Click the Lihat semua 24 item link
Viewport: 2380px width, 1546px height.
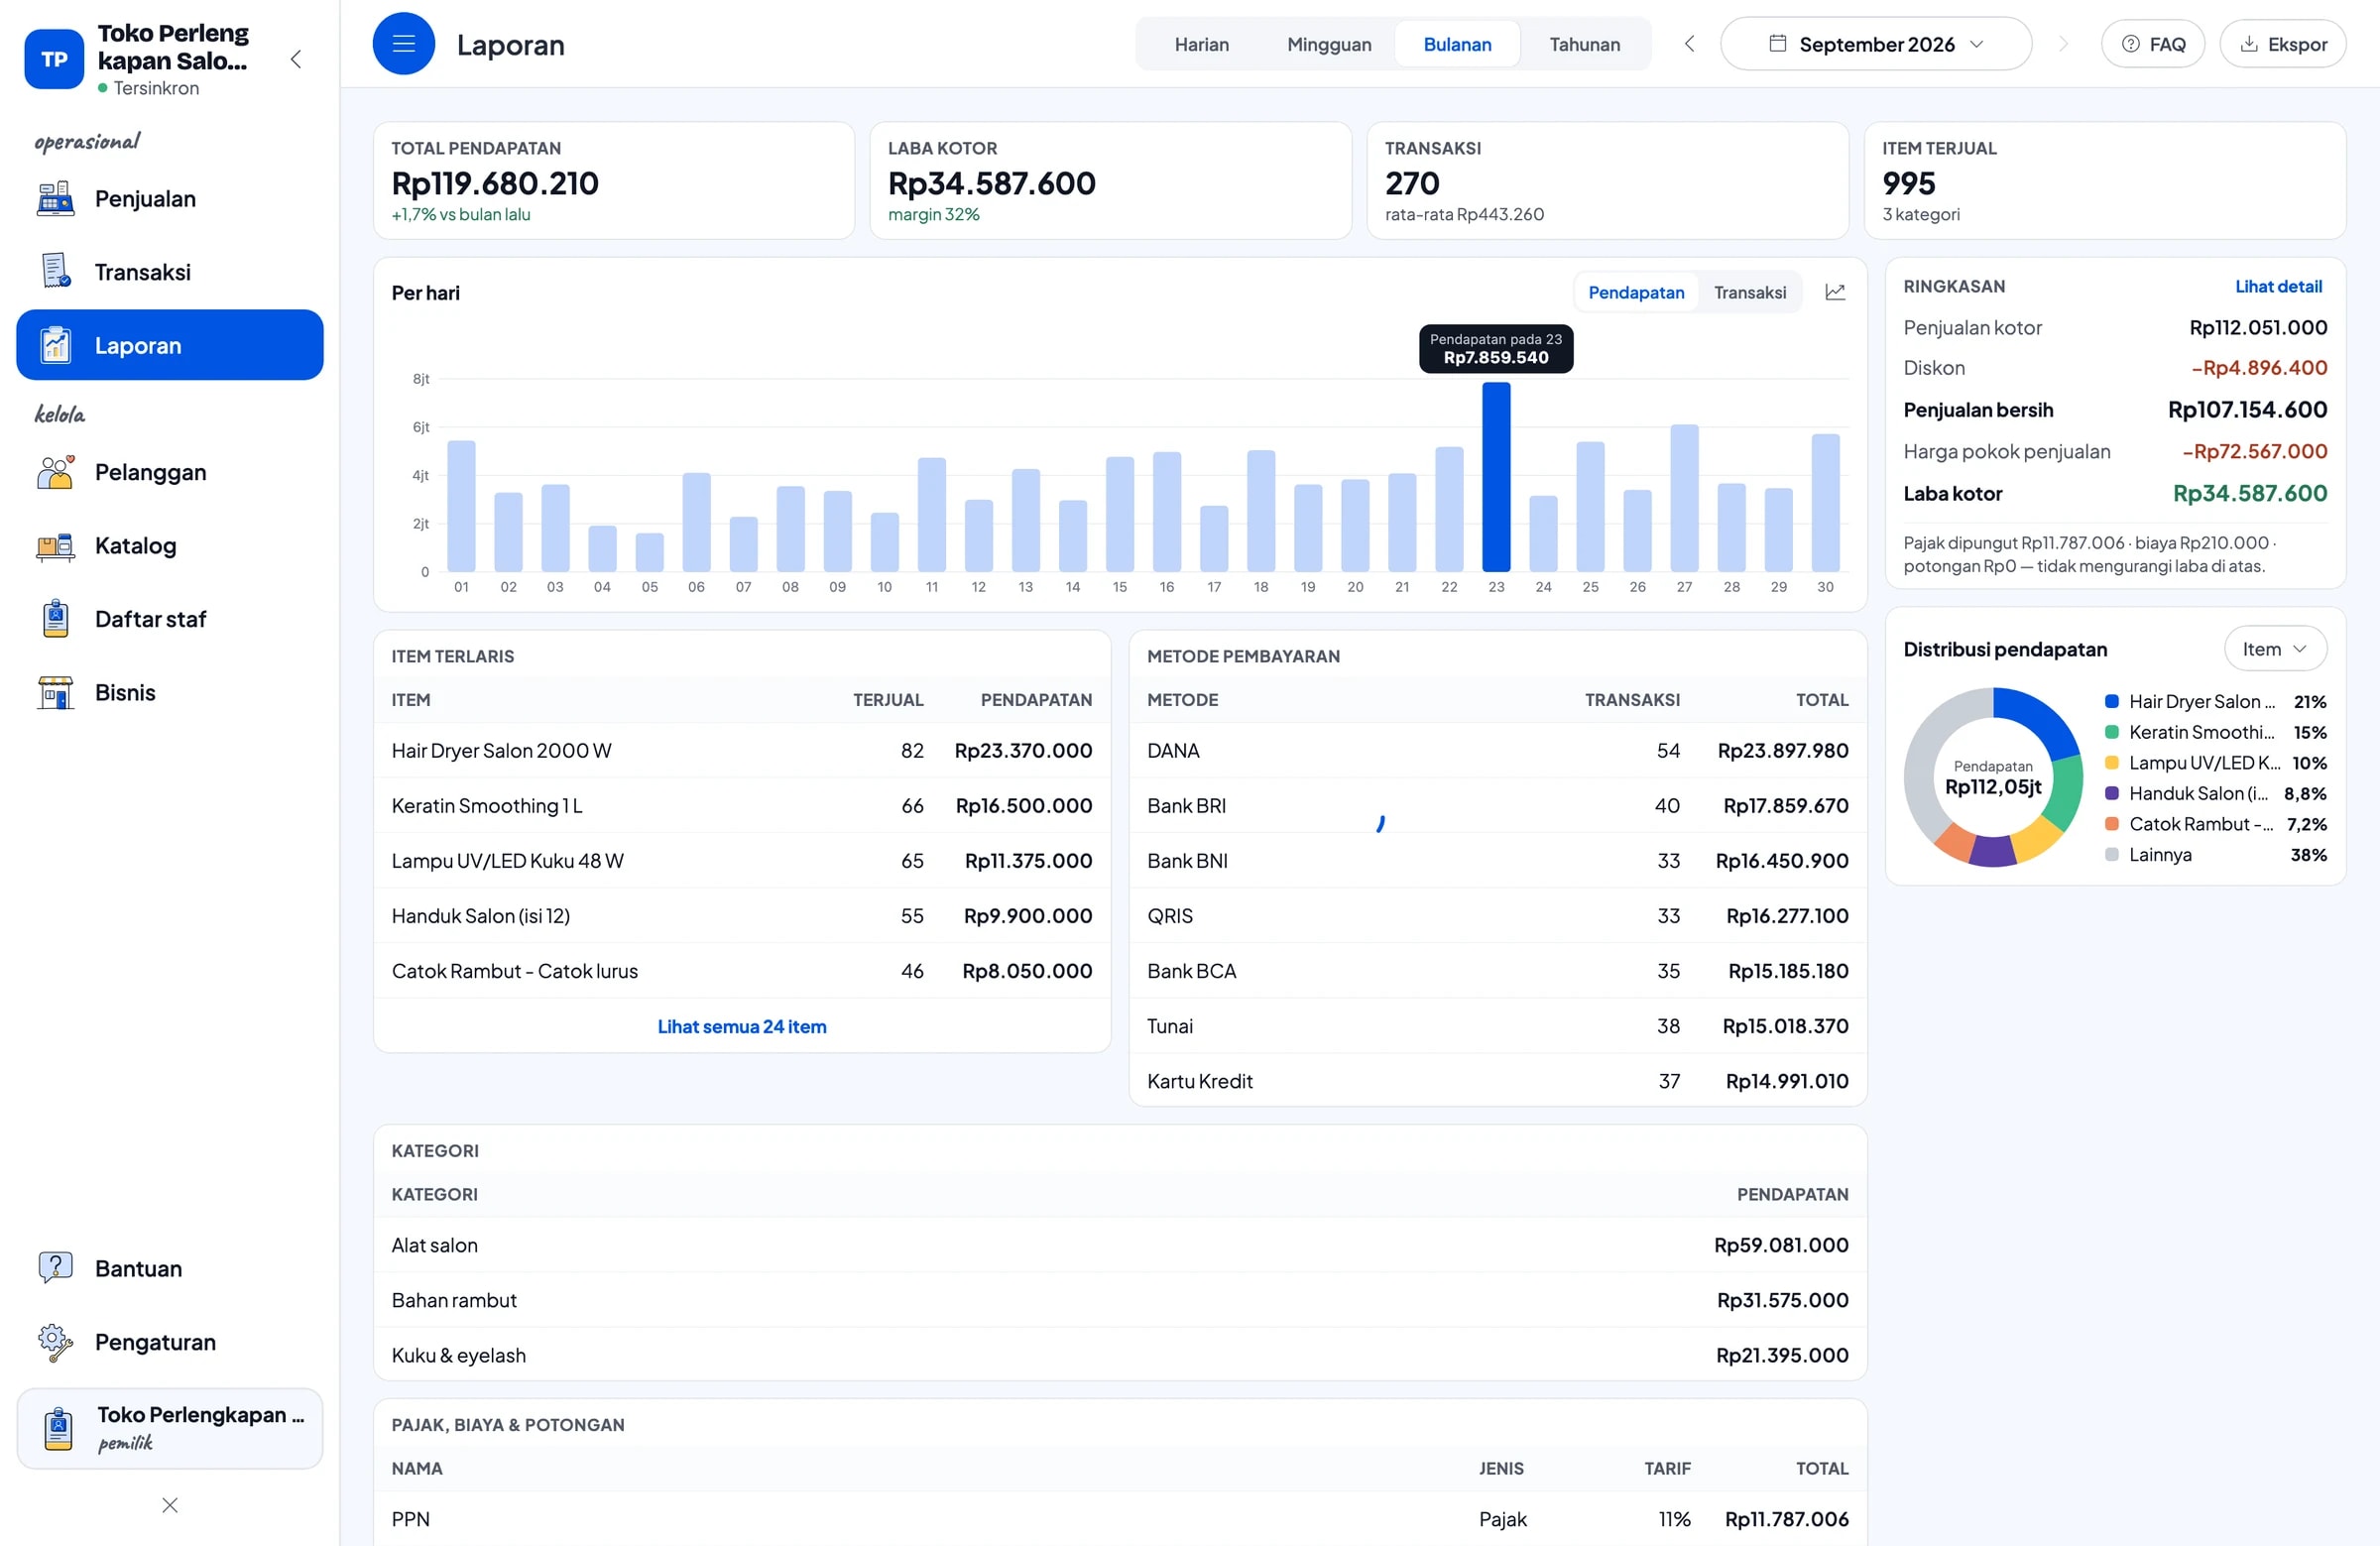[x=742, y=1026]
